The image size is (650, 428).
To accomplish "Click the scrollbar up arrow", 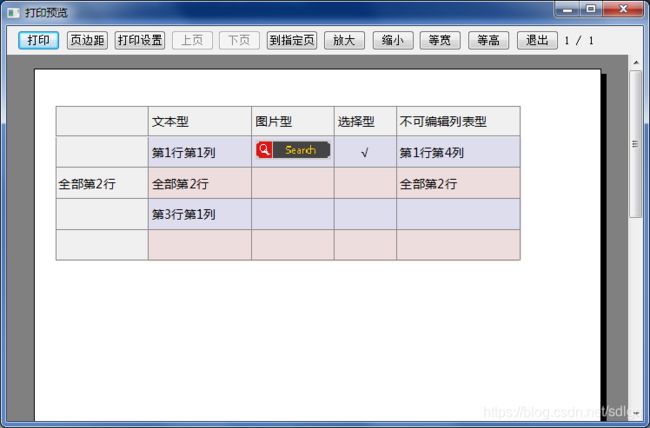I will pyautogui.click(x=636, y=62).
